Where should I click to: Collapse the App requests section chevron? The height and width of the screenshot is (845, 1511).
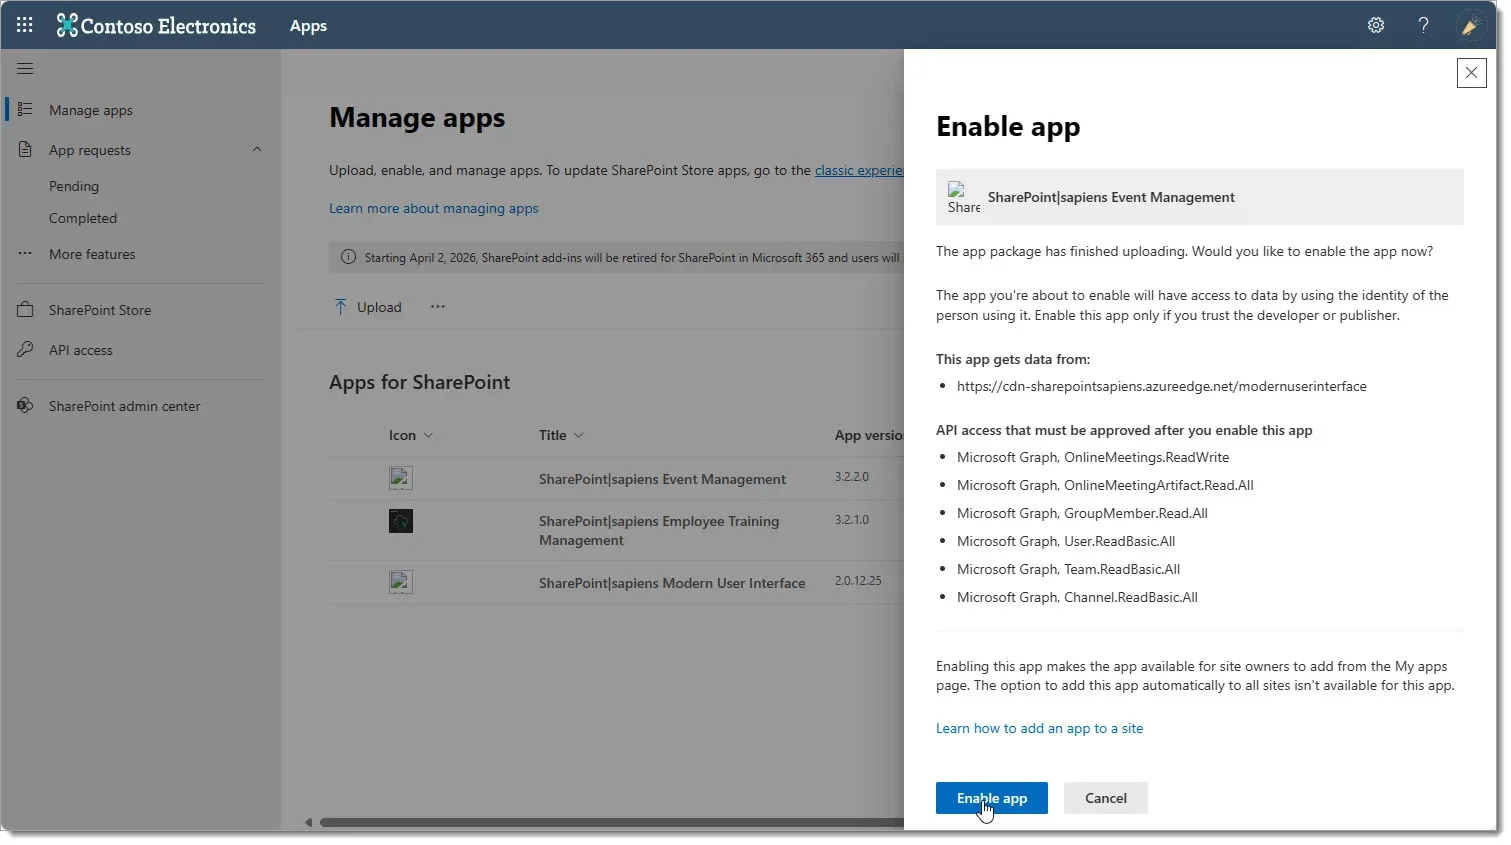coord(257,150)
